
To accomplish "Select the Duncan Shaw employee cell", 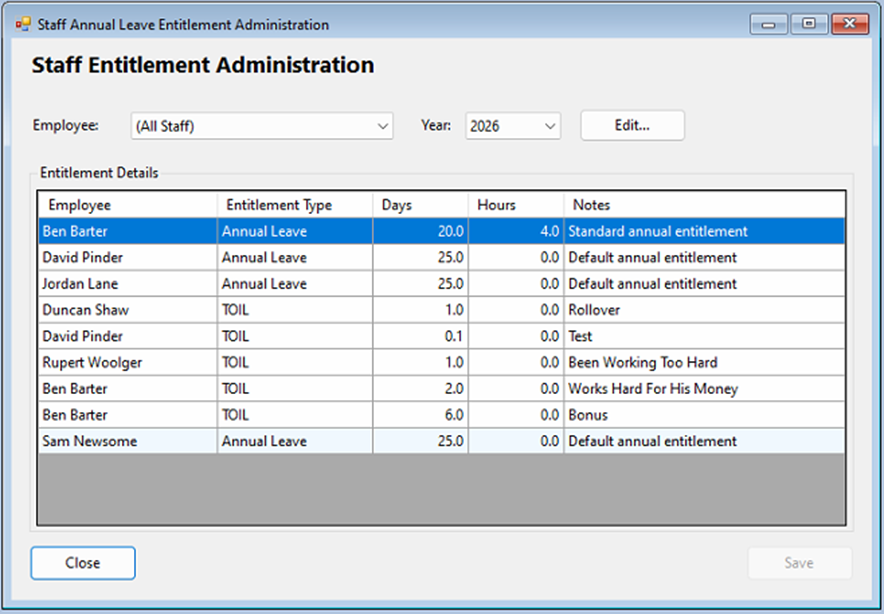I will point(127,310).
